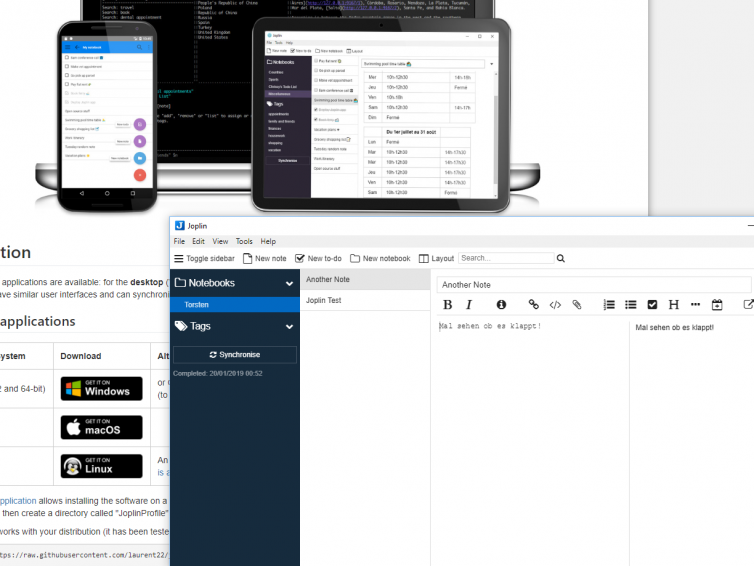
Task: Insert a hyperlink with link icon
Action: (533, 305)
